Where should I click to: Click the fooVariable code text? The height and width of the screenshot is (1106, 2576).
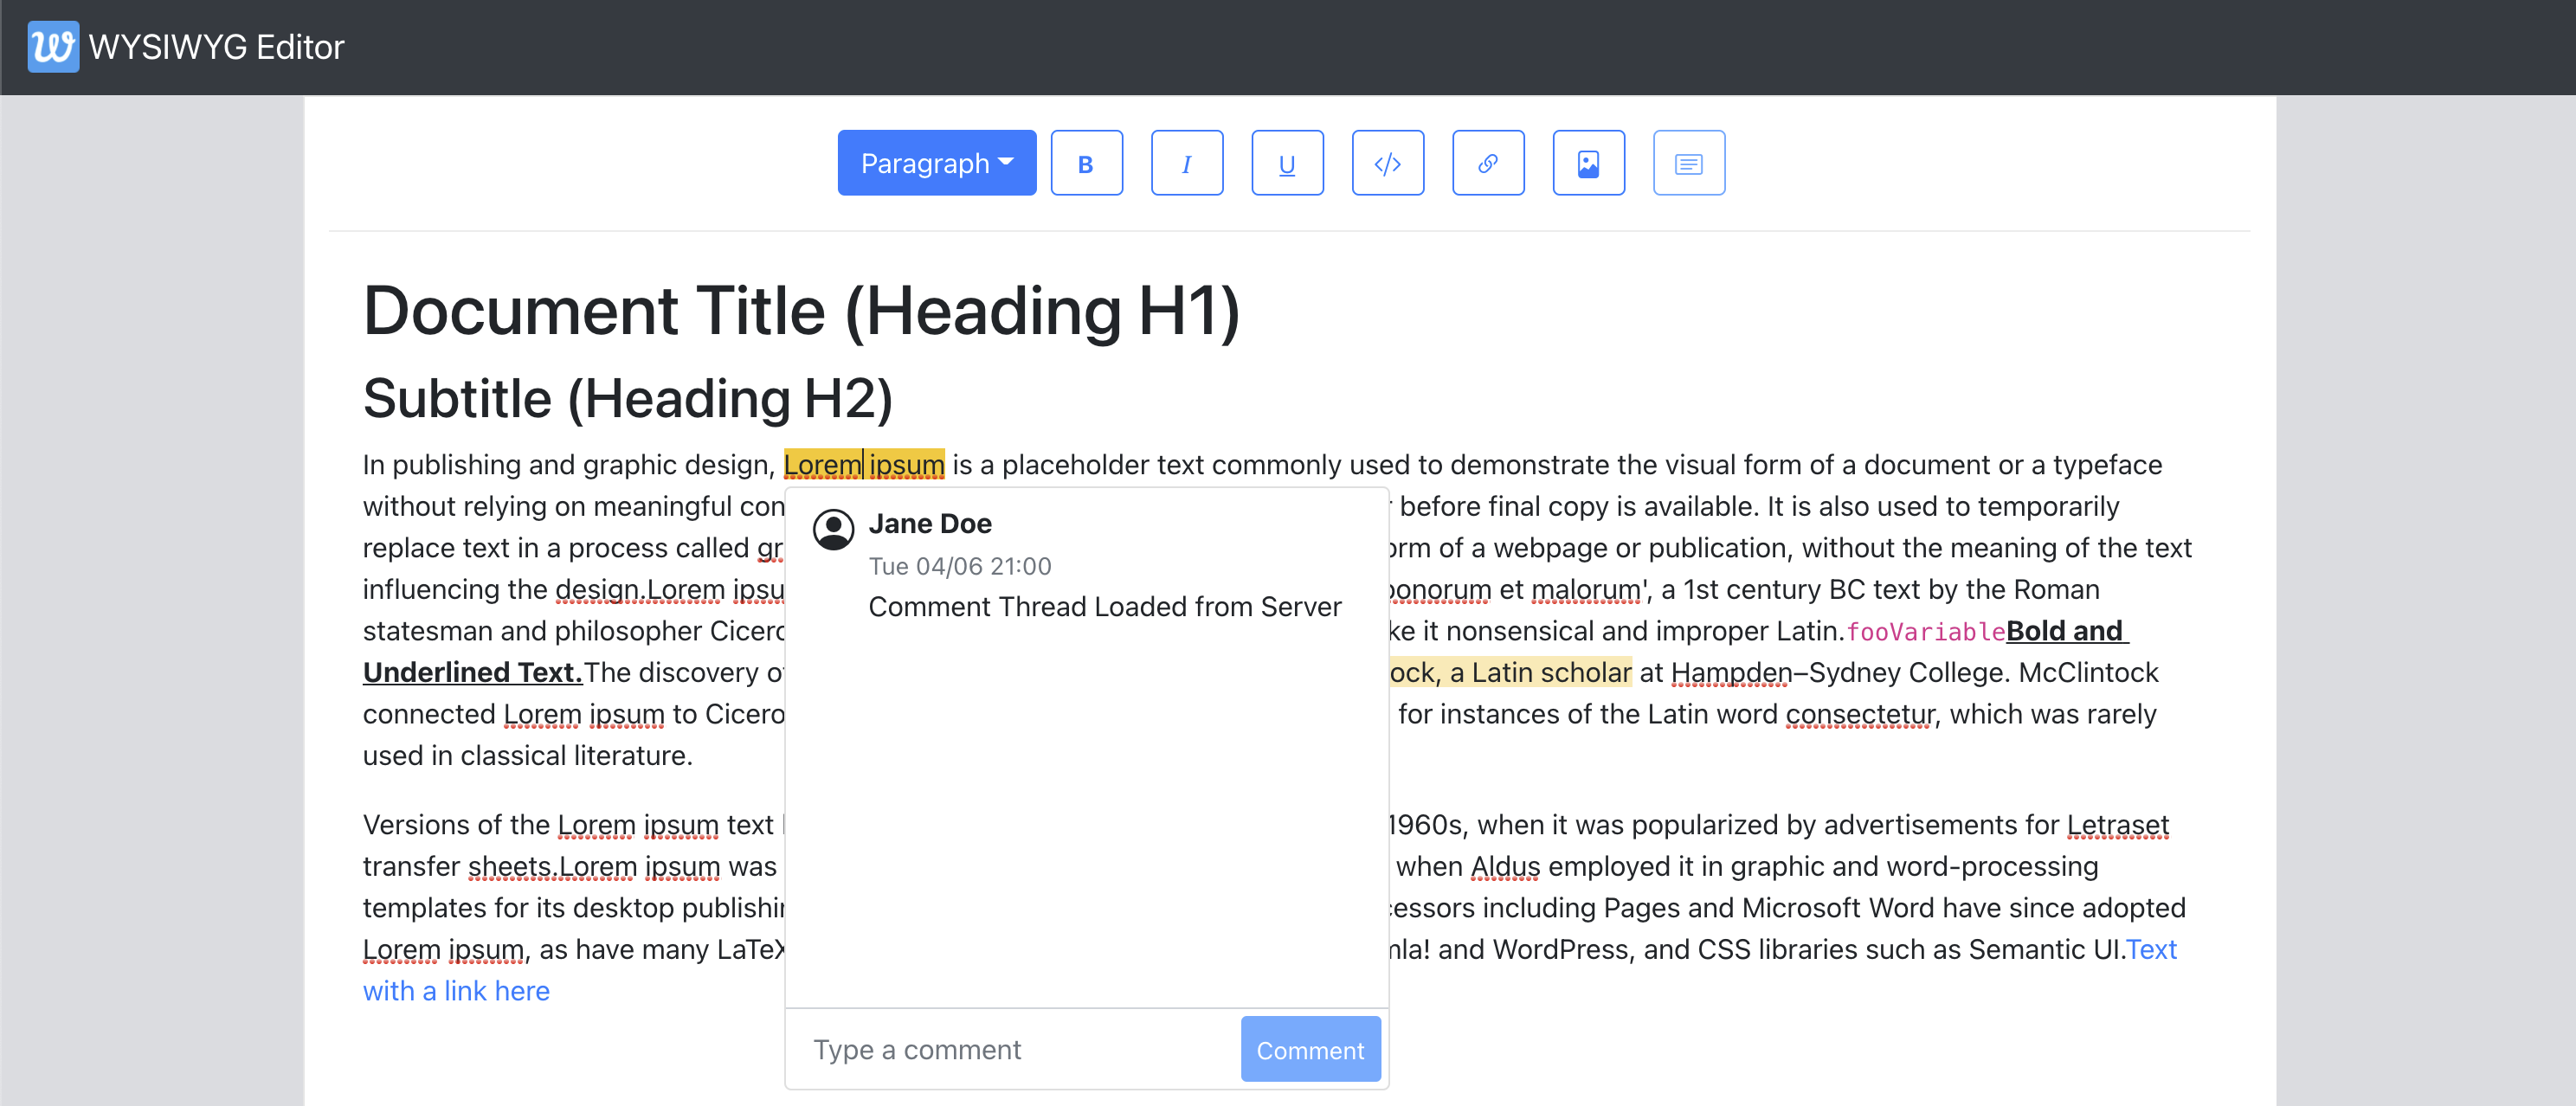(1925, 632)
